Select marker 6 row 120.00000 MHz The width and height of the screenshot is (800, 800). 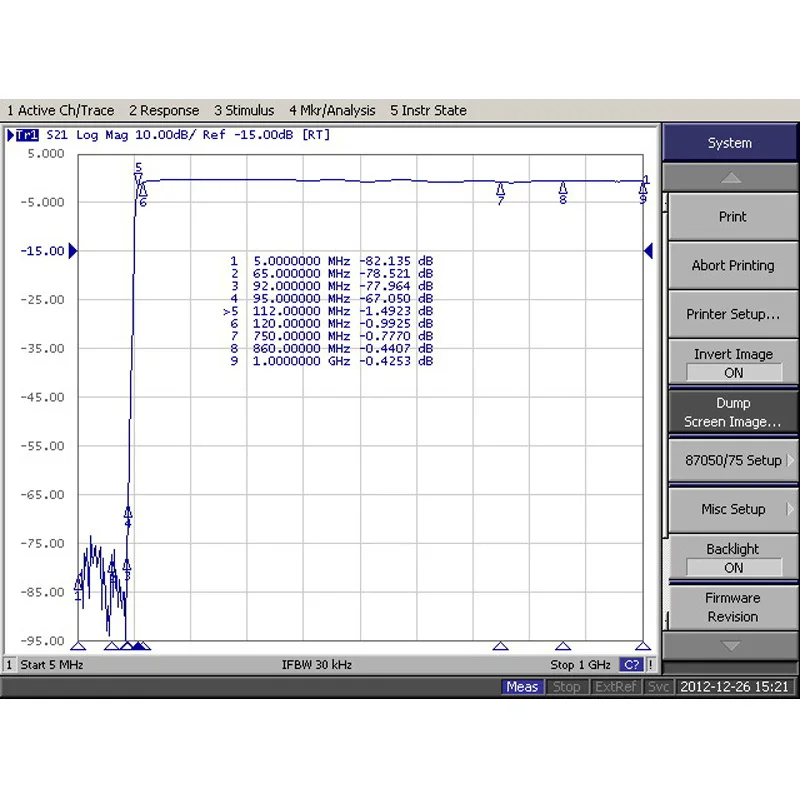point(331,323)
